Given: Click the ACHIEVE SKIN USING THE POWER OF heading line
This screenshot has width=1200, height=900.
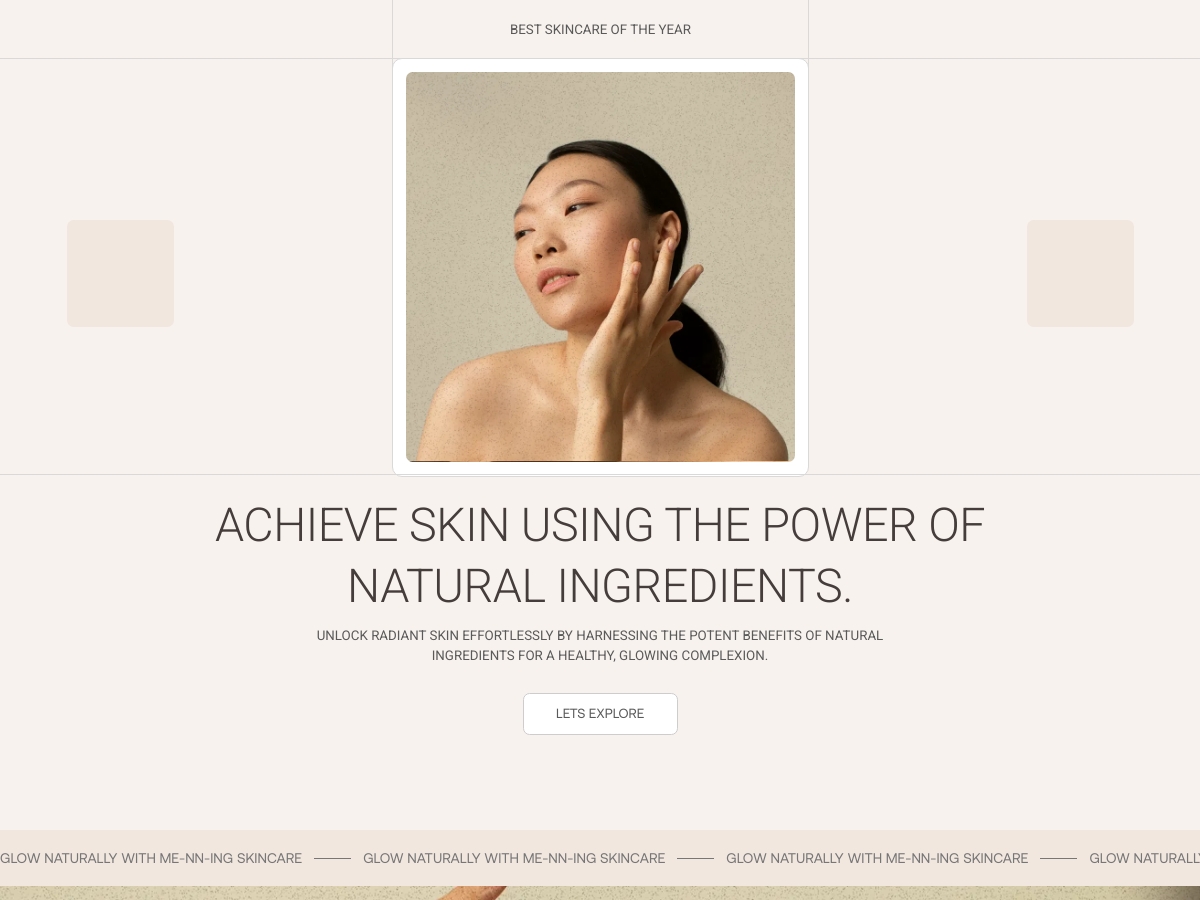Looking at the screenshot, I should click(x=600, y=526).
